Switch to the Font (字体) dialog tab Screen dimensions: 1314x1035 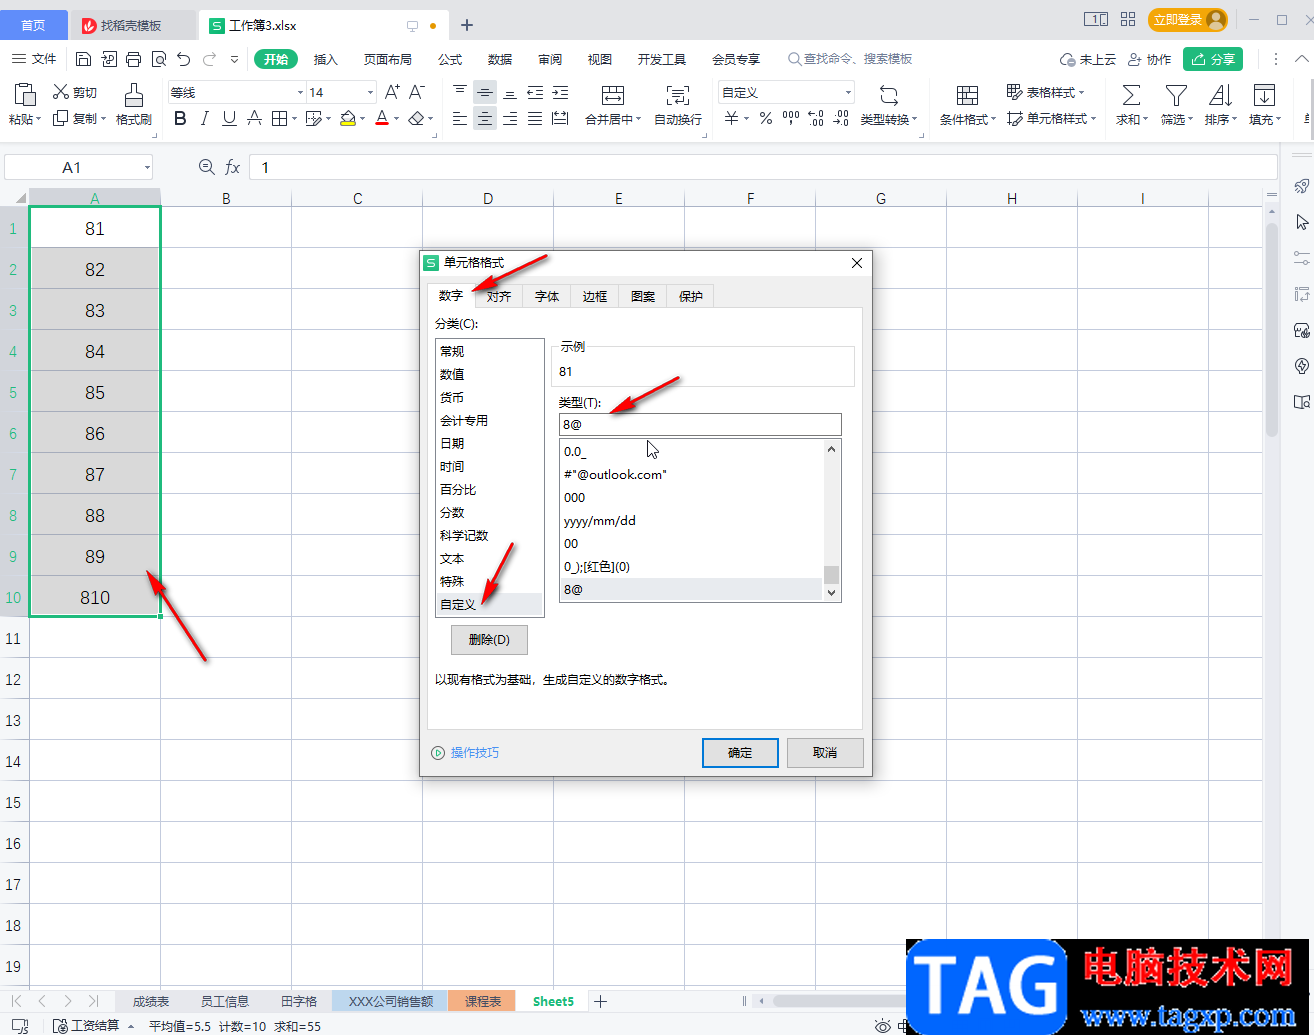(x=547, y=296)
